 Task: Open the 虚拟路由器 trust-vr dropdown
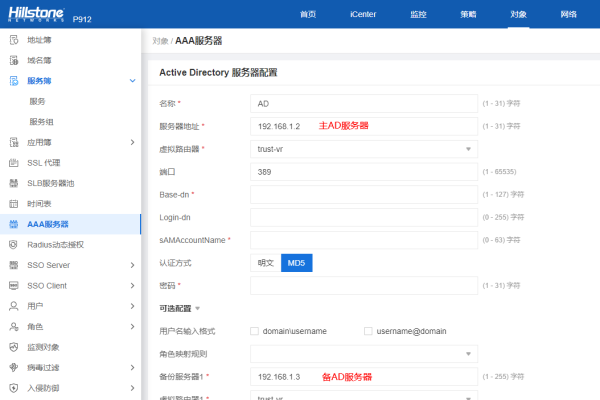(364, 149)
